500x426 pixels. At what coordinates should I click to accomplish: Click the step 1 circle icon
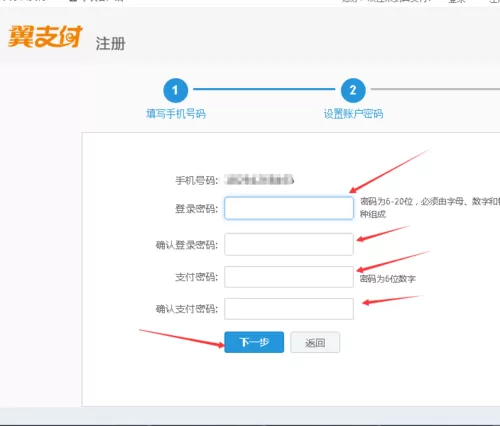point(175,90)
